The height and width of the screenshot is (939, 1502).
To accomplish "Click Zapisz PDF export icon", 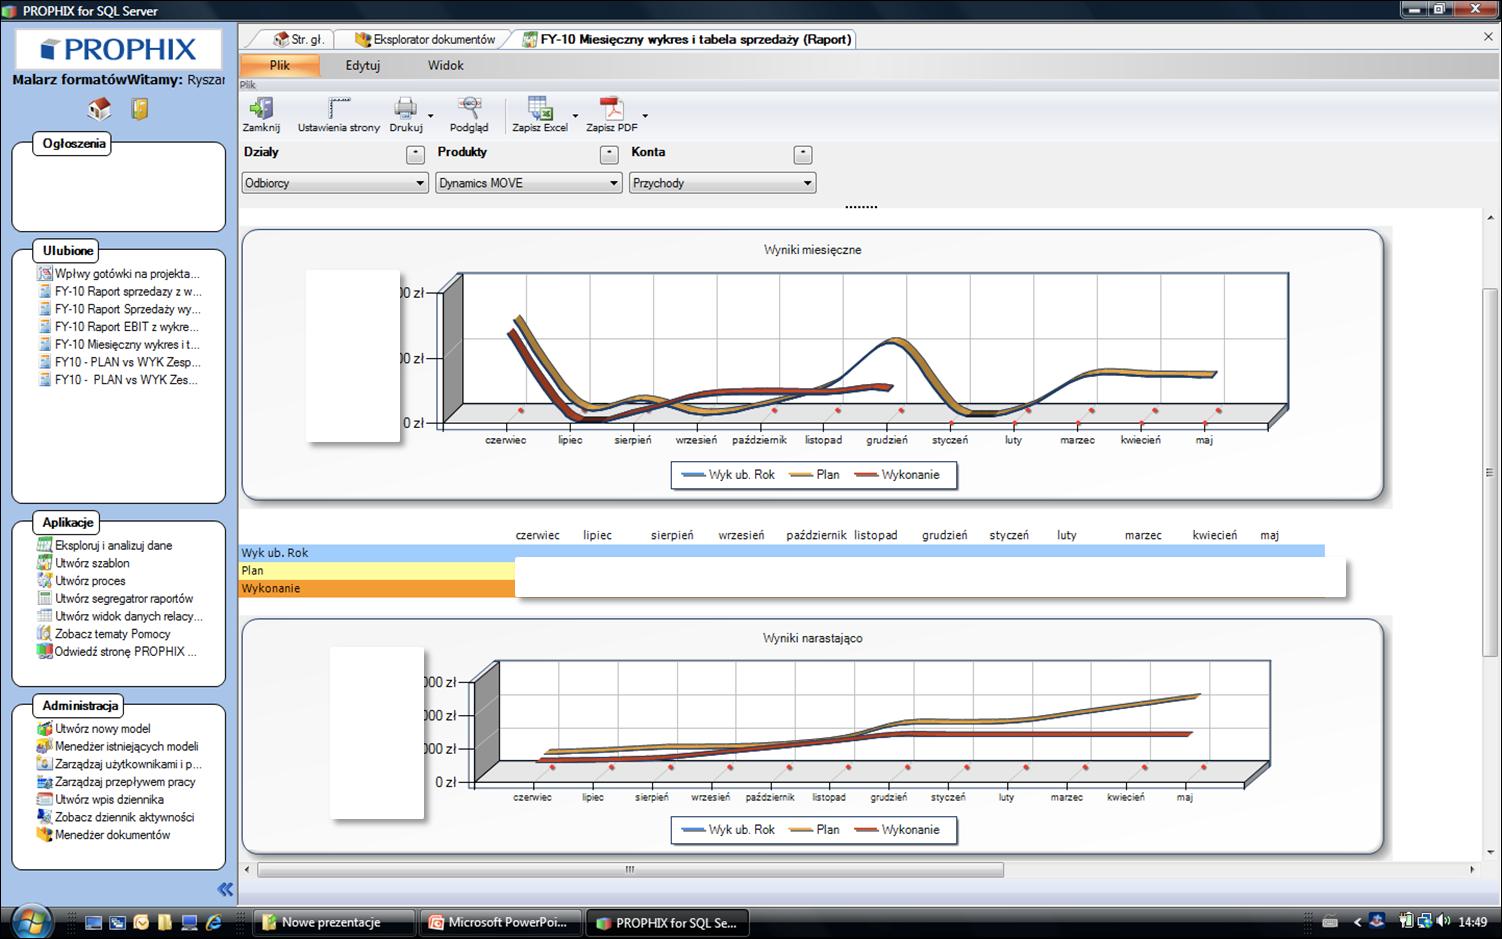I will tap(611, 108).
